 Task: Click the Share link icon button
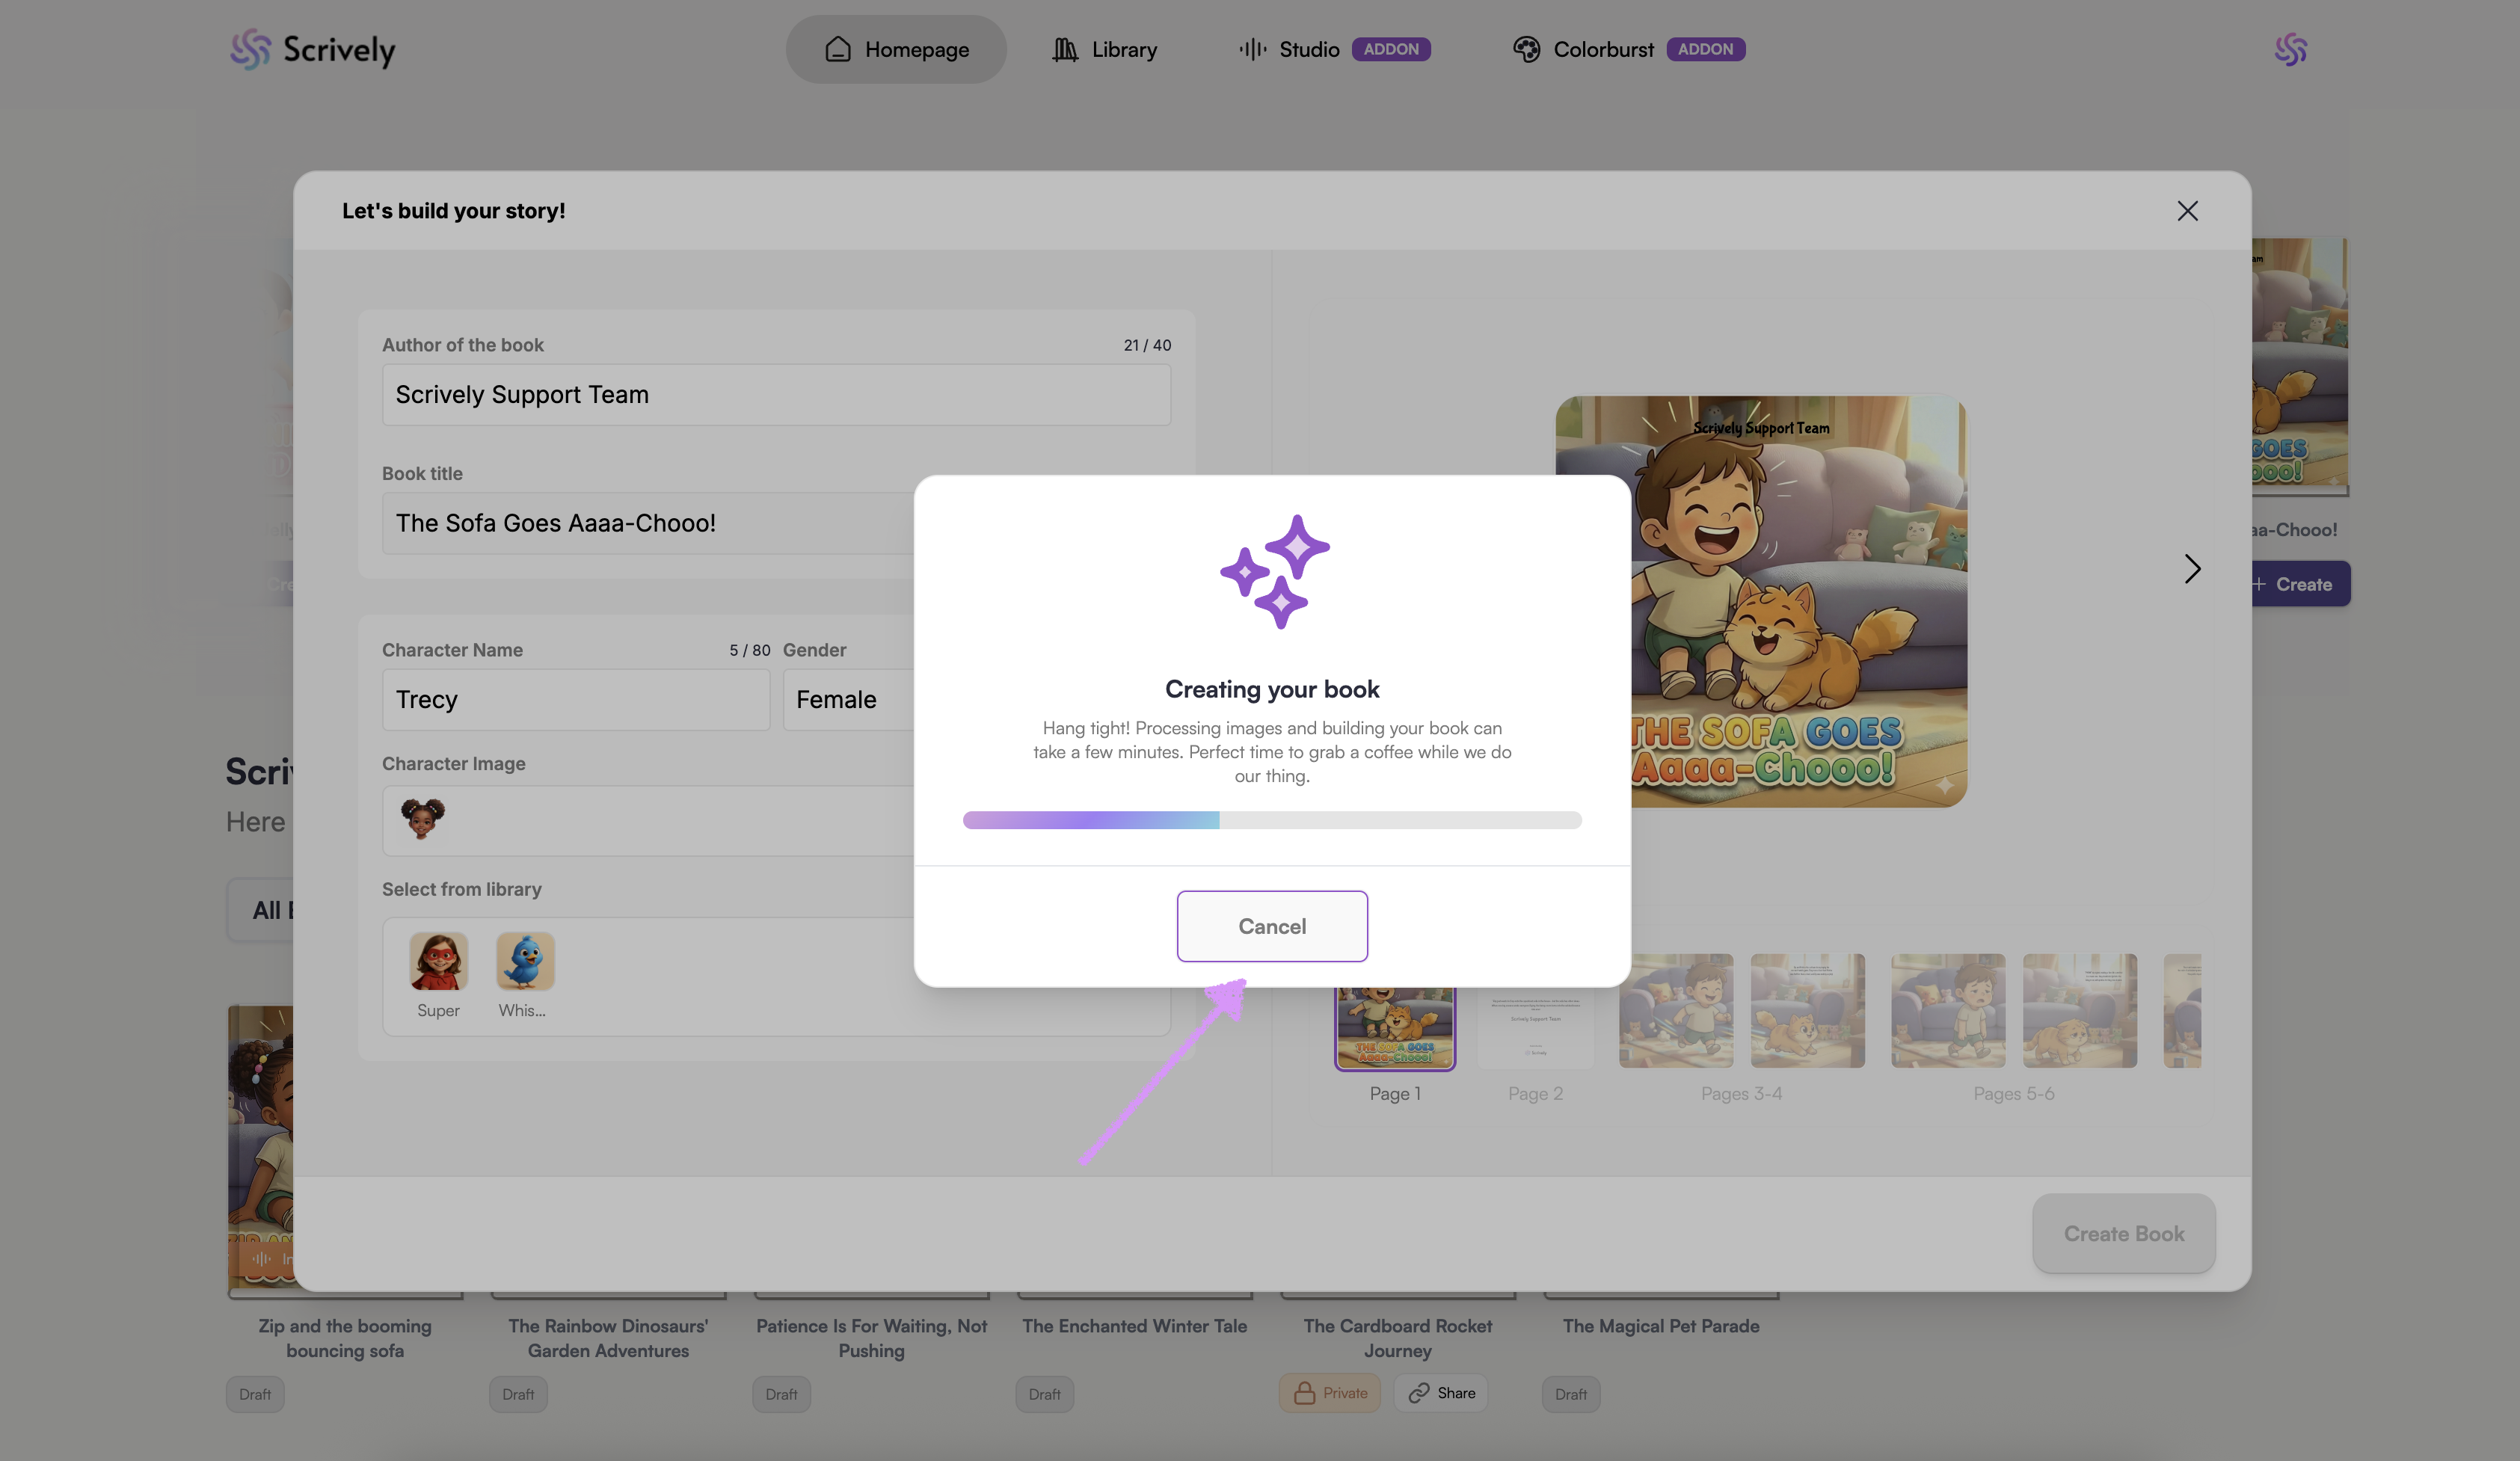1440,1393
